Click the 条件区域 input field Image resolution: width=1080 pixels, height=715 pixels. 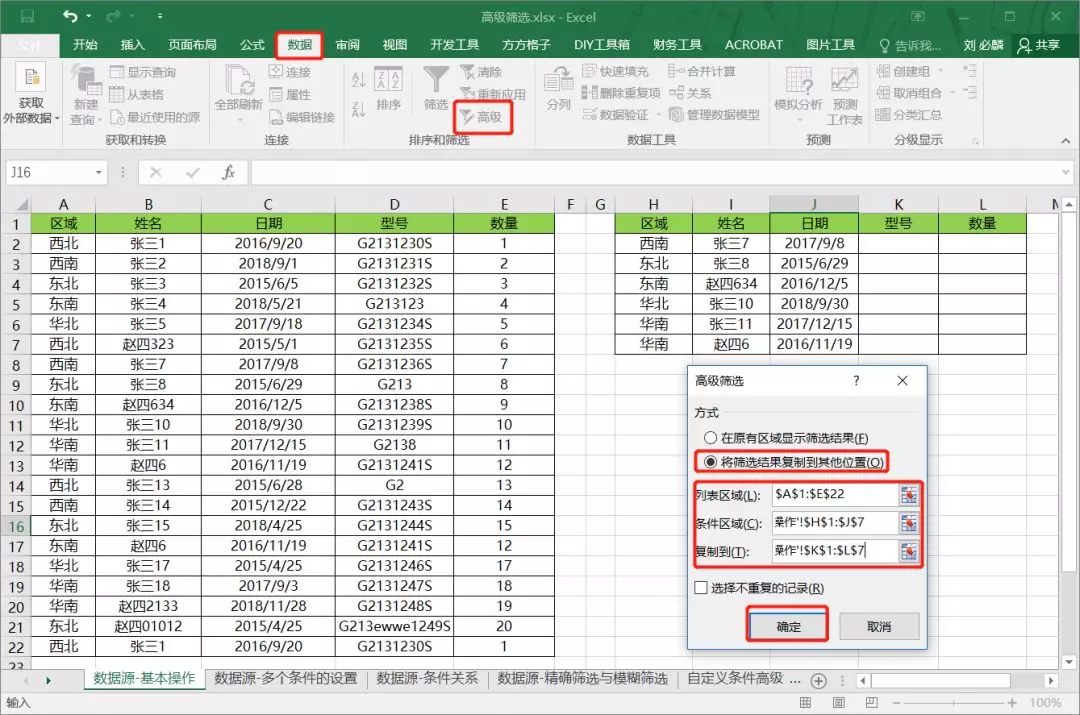(x=835, y=523)
